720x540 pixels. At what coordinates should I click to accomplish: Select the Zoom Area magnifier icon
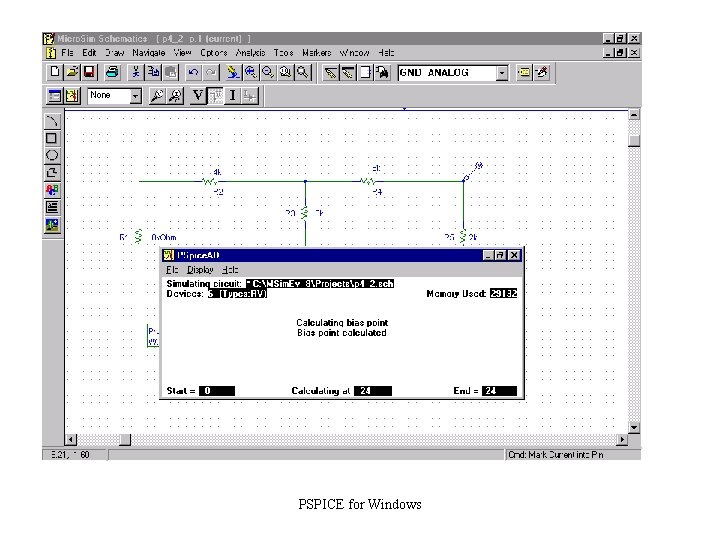286,72
